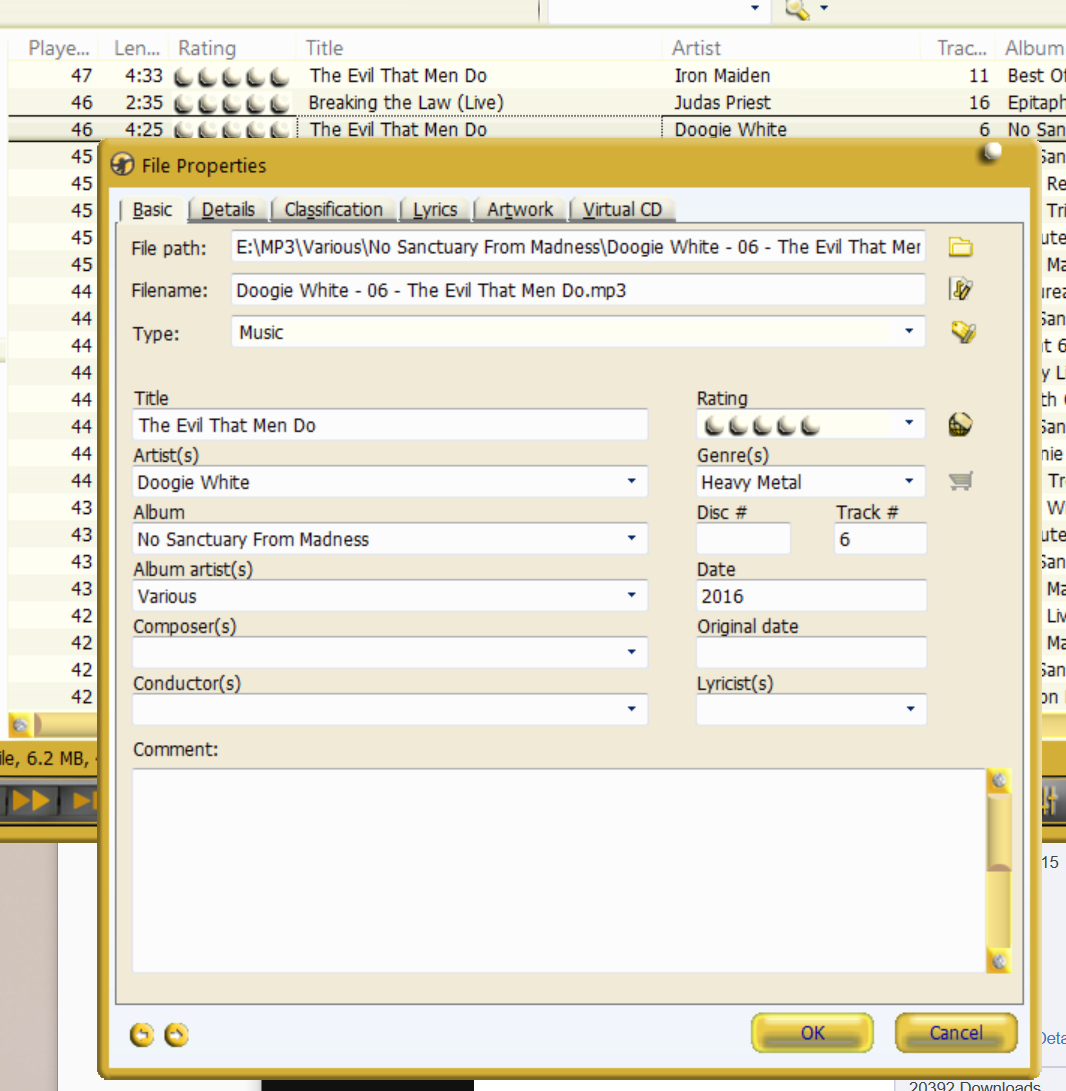Click the Track # field

coord(880,539)
